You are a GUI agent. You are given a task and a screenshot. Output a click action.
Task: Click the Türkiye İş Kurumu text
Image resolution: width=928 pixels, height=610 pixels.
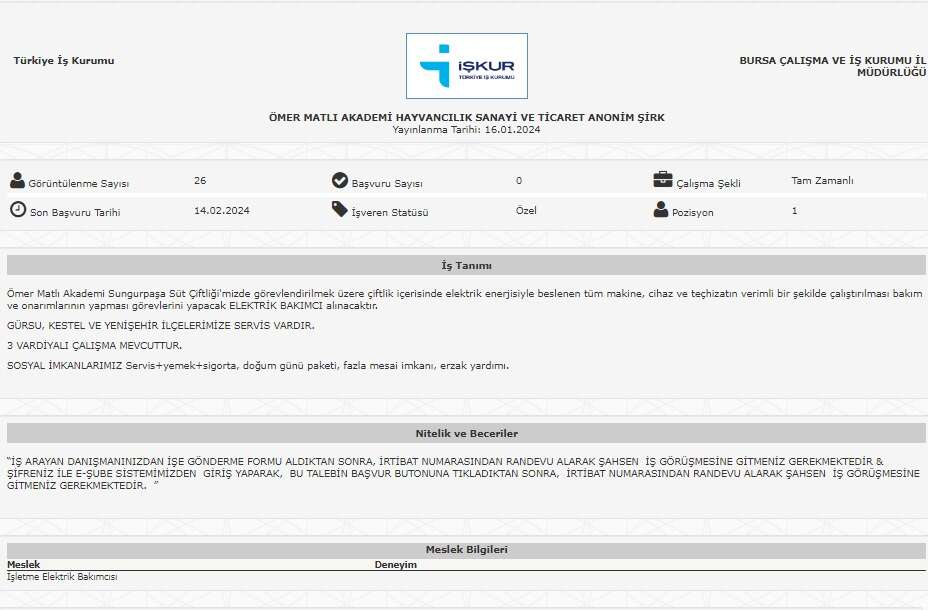(x=64, y=61)
